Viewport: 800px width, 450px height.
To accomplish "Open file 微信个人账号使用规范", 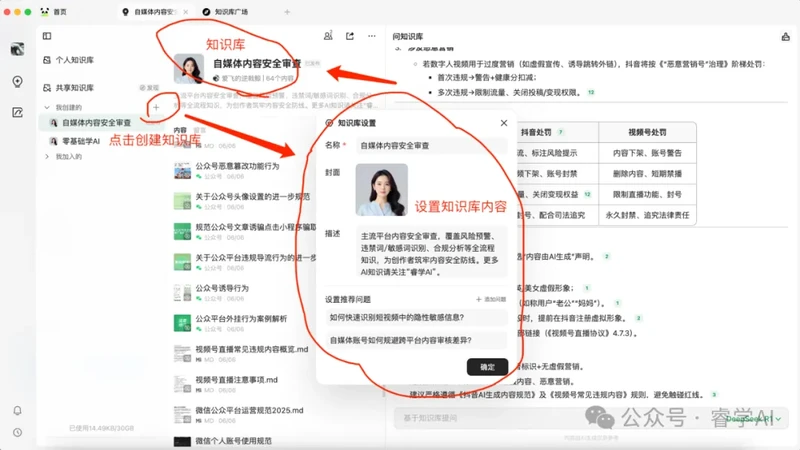I will (234, 441).
